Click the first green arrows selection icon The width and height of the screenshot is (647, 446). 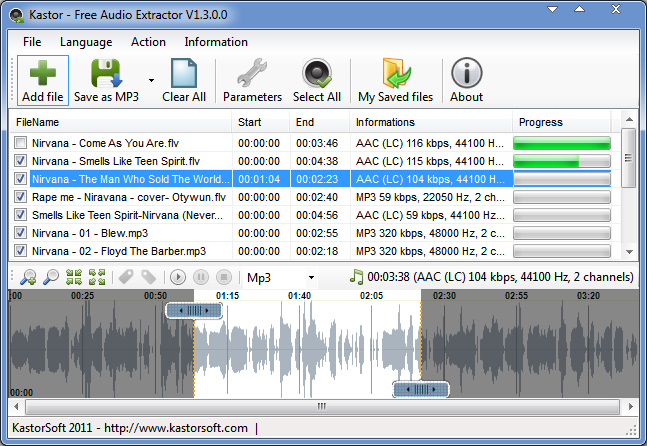pyautogui.click(x=74, y=277)
